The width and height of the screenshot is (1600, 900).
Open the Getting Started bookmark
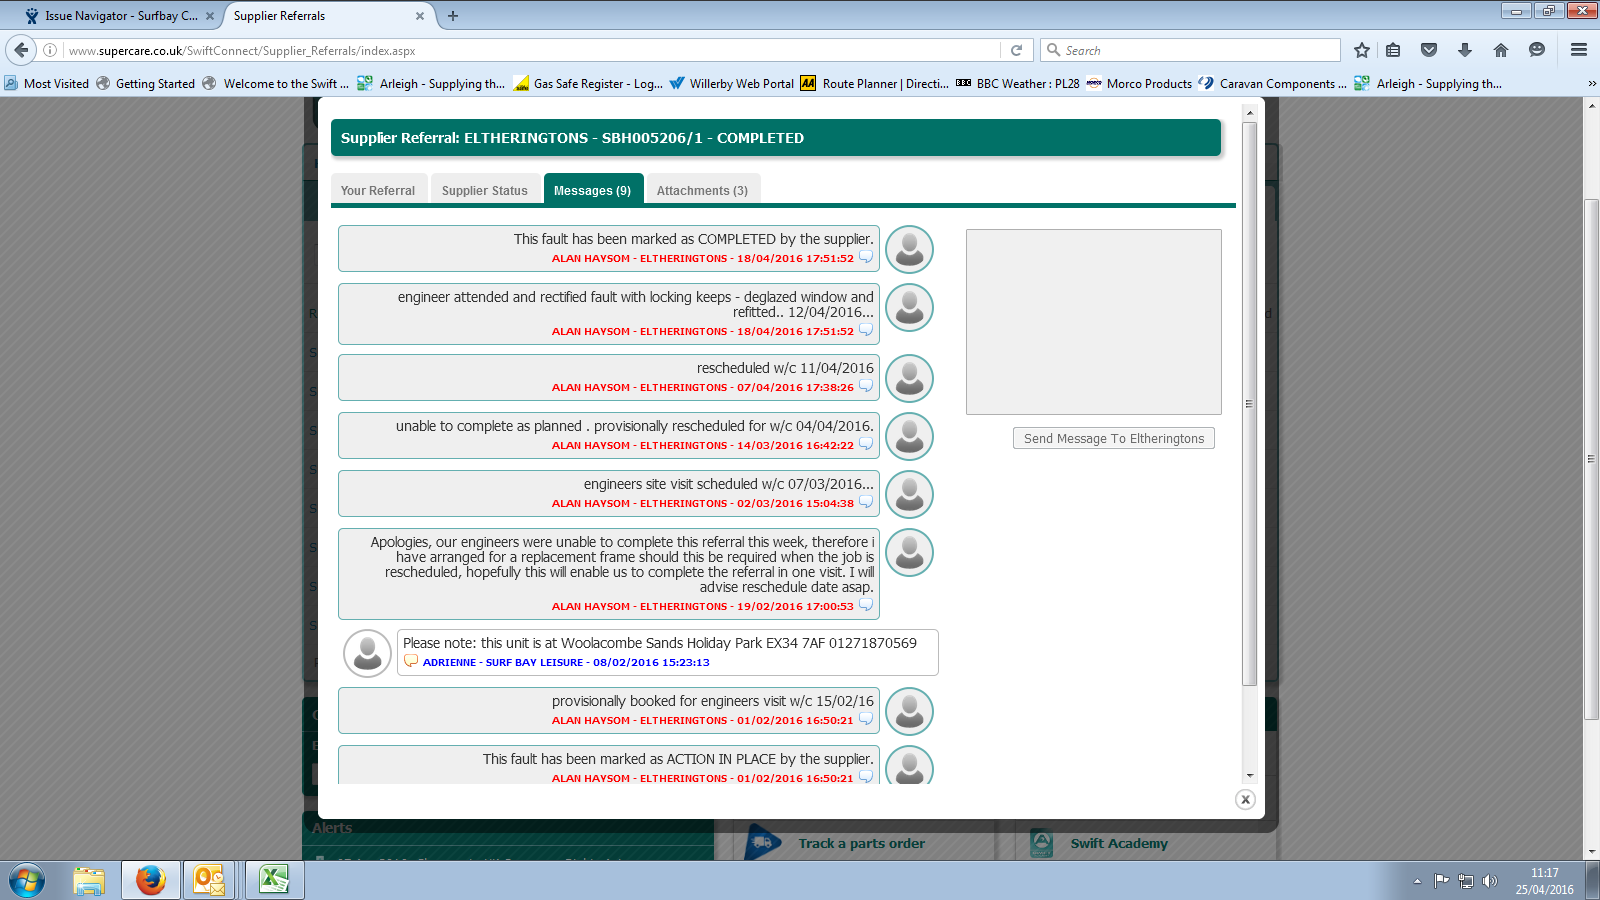point(145,84)
